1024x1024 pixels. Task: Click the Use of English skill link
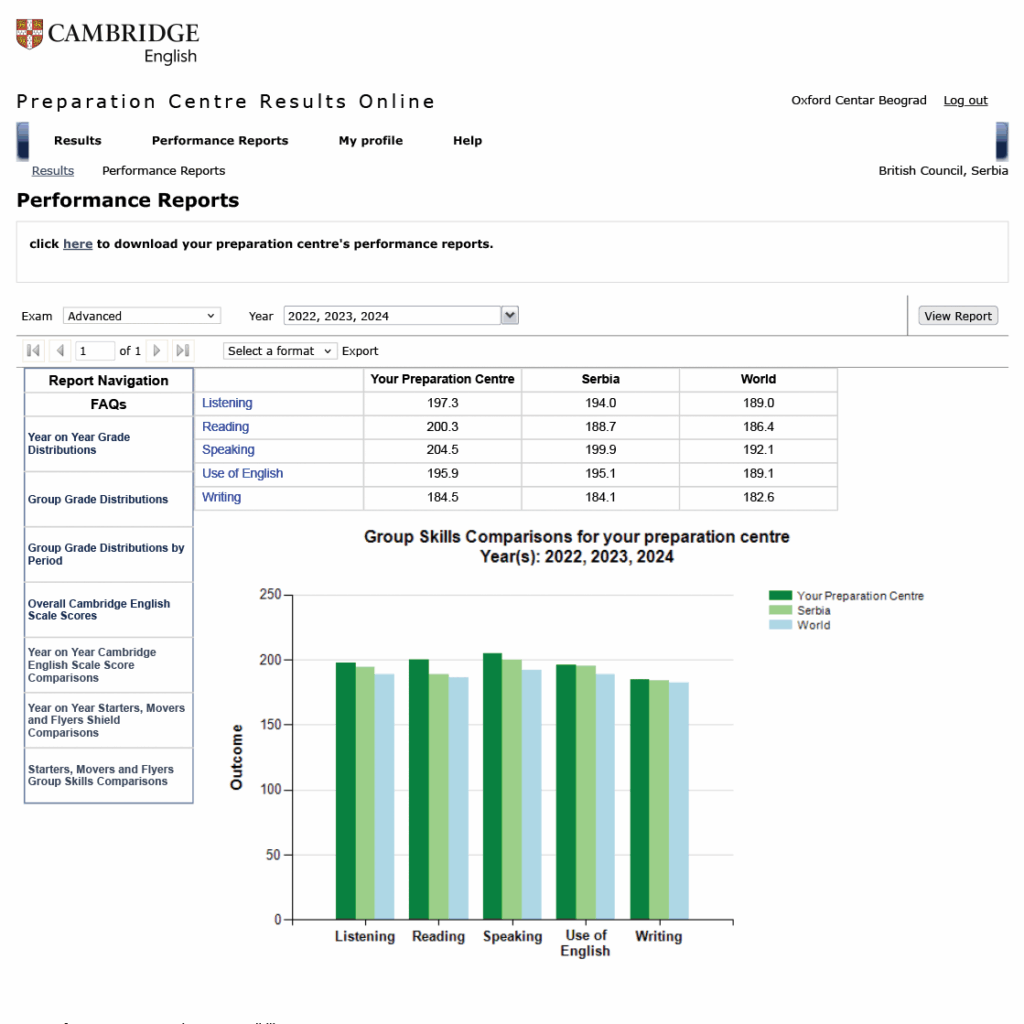(x=242, y=473)
